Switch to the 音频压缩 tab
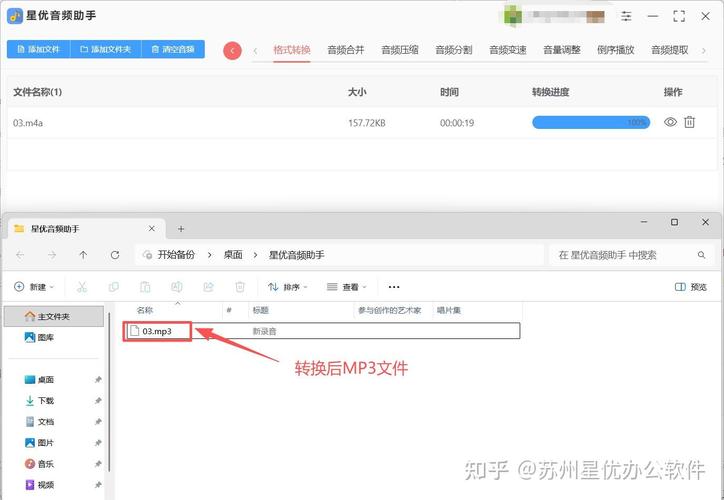The height and width of the screenshot is (500, 724). coord(400,50)
